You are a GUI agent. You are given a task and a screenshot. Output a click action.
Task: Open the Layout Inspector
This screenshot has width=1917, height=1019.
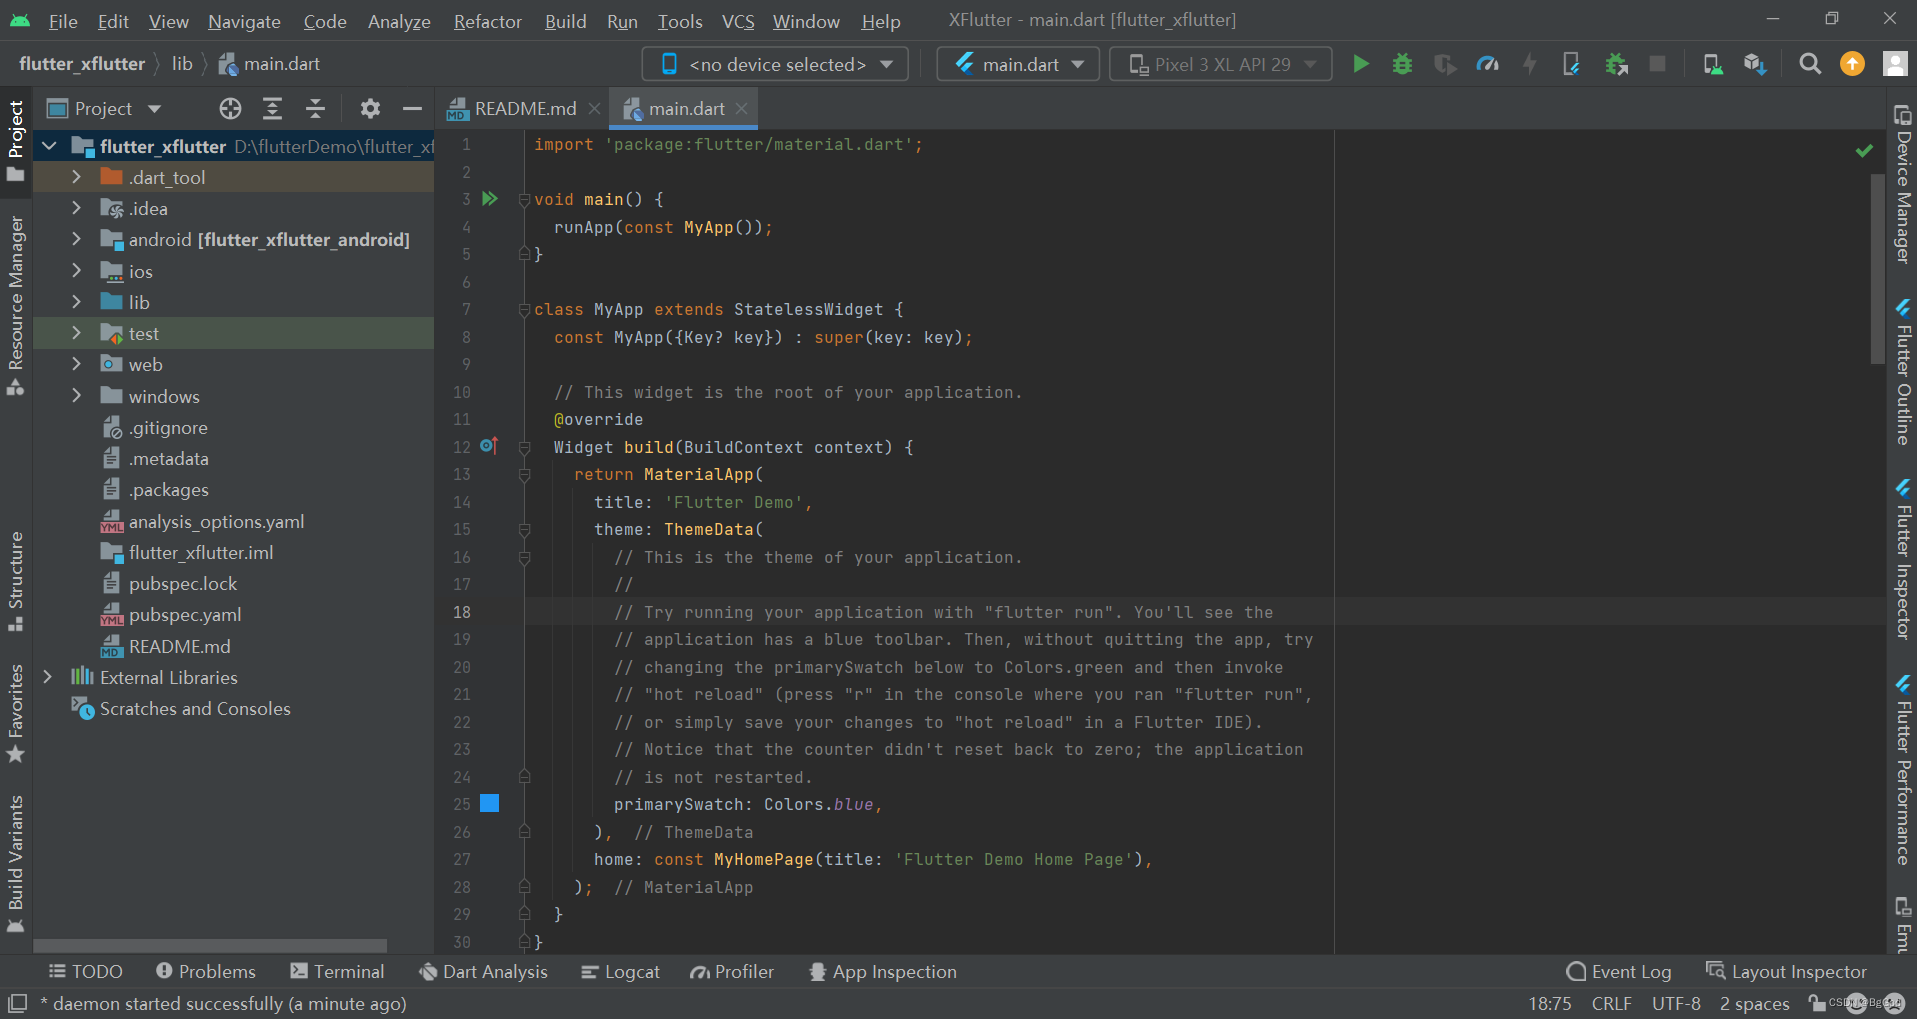point(1786,971)
